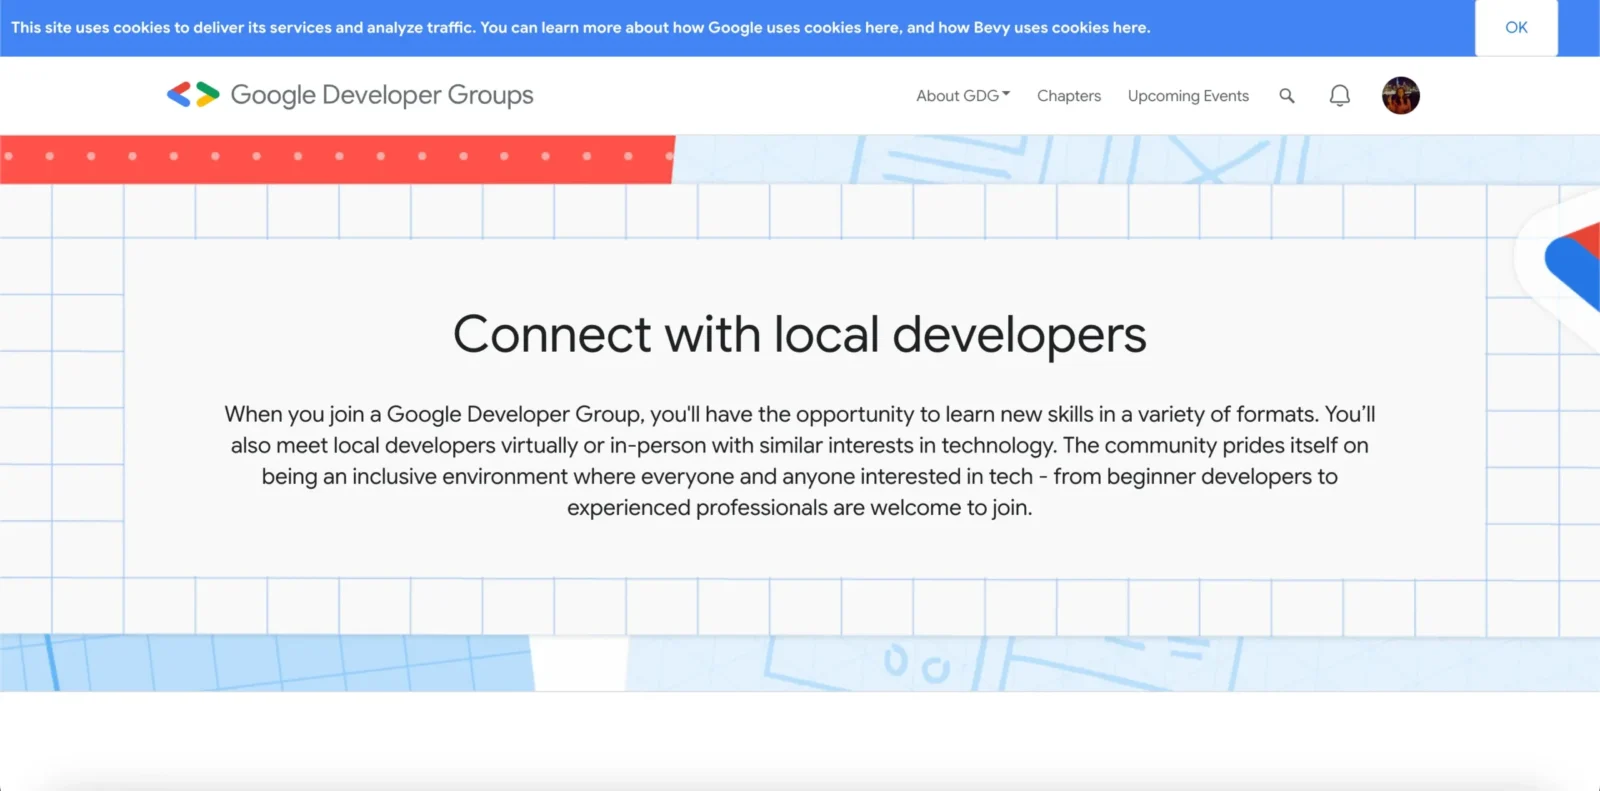Open site search with the magnifier icon
The width and height of the screenshot is (1600, 791).
pyautogui.click(x=1287, y=96)
